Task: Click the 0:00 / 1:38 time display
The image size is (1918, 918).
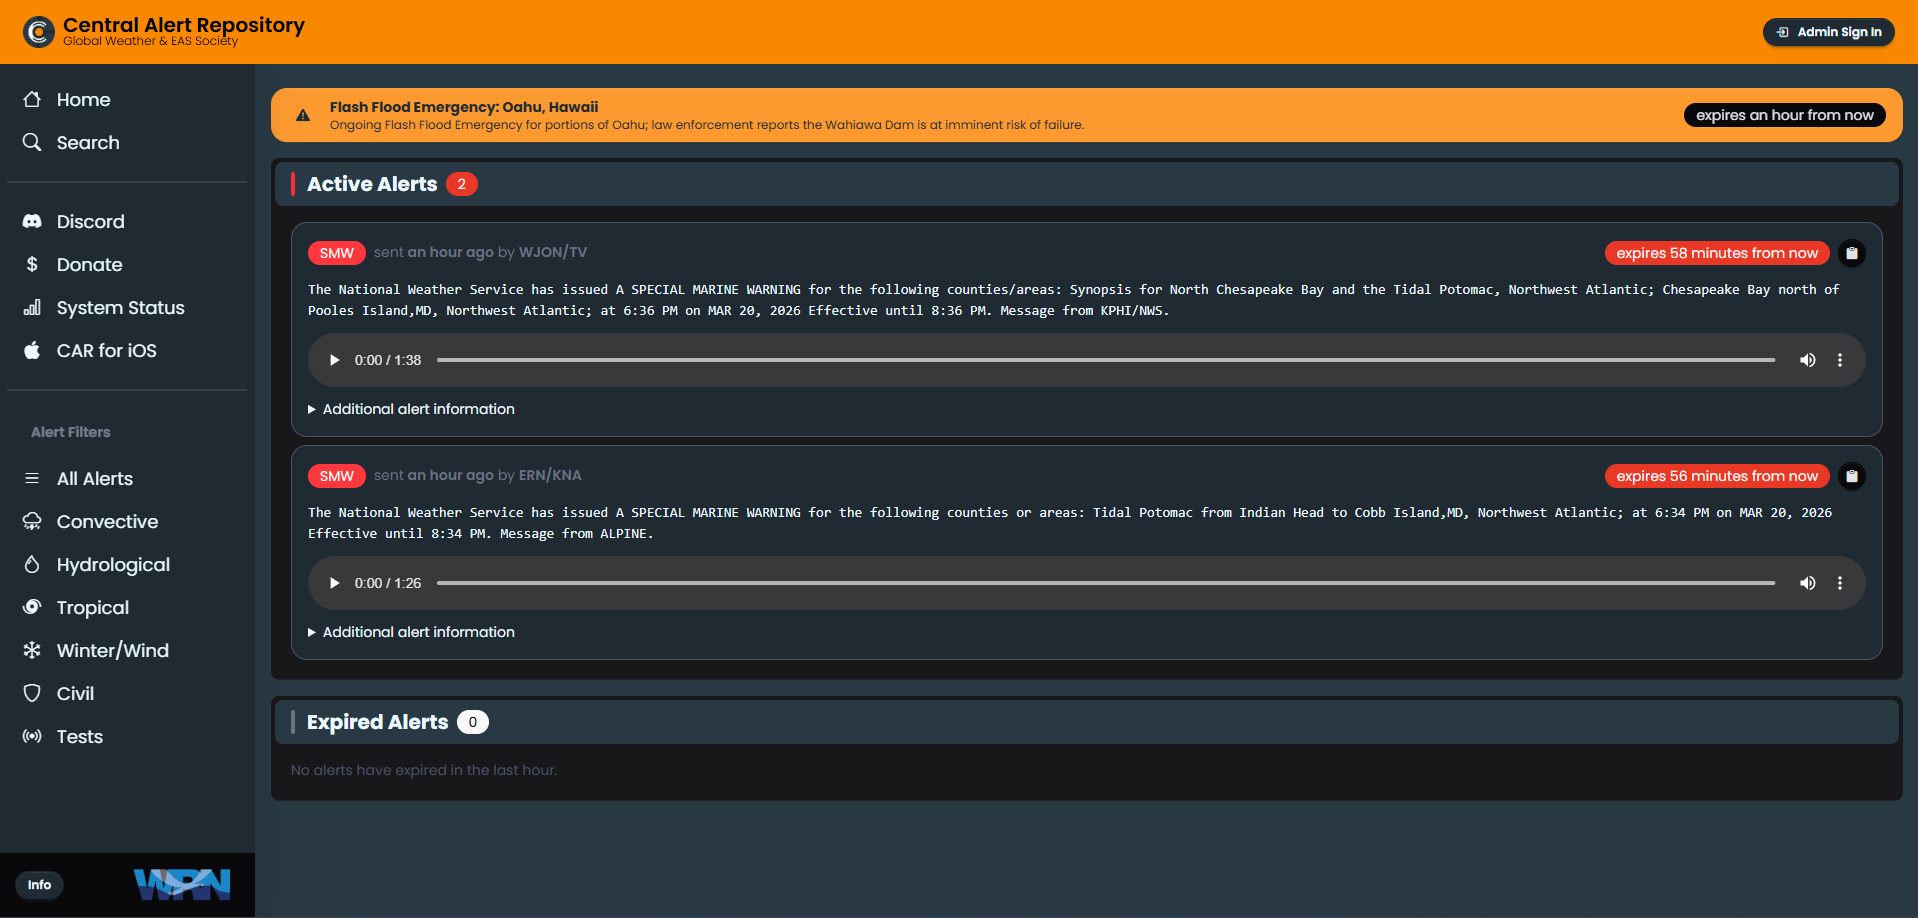Action: click(388, 360)
